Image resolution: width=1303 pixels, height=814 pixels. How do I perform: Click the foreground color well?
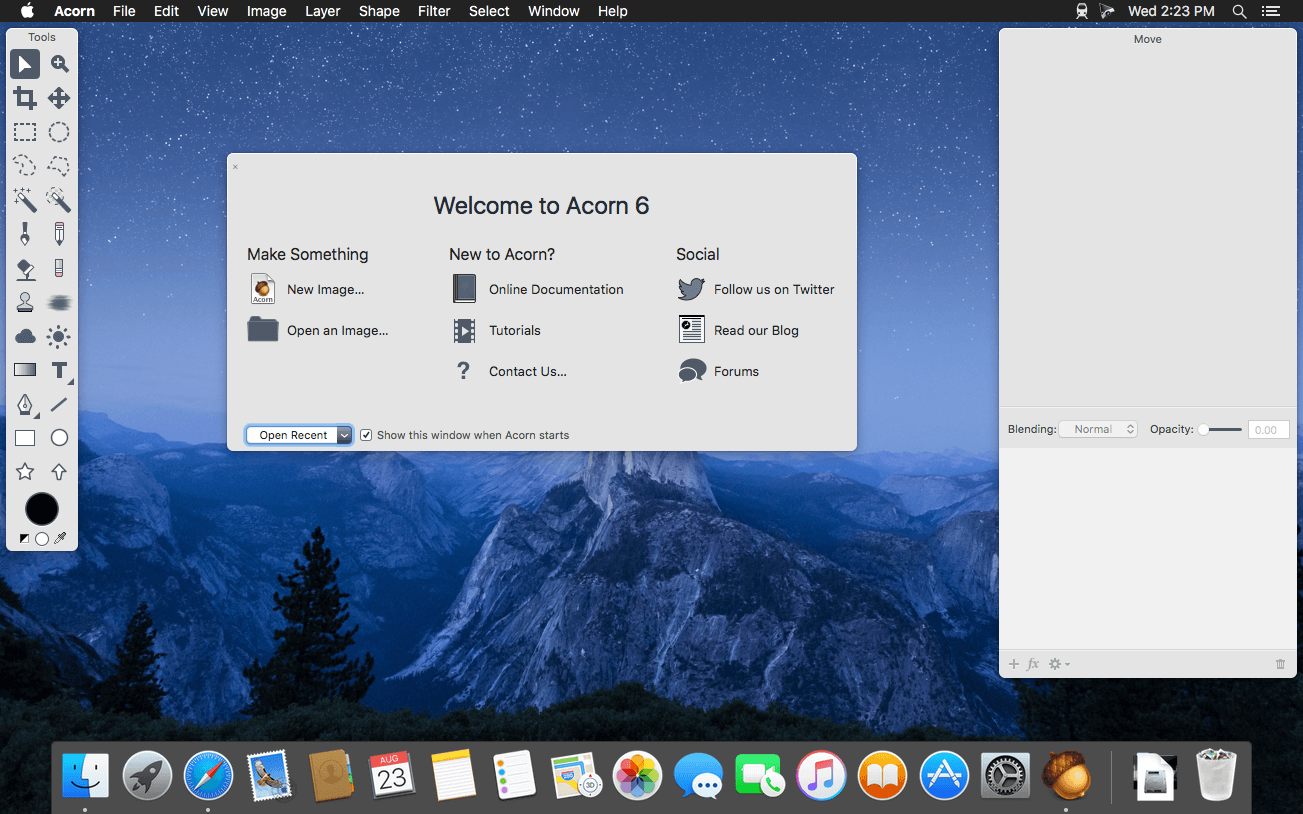coord(41,509)
